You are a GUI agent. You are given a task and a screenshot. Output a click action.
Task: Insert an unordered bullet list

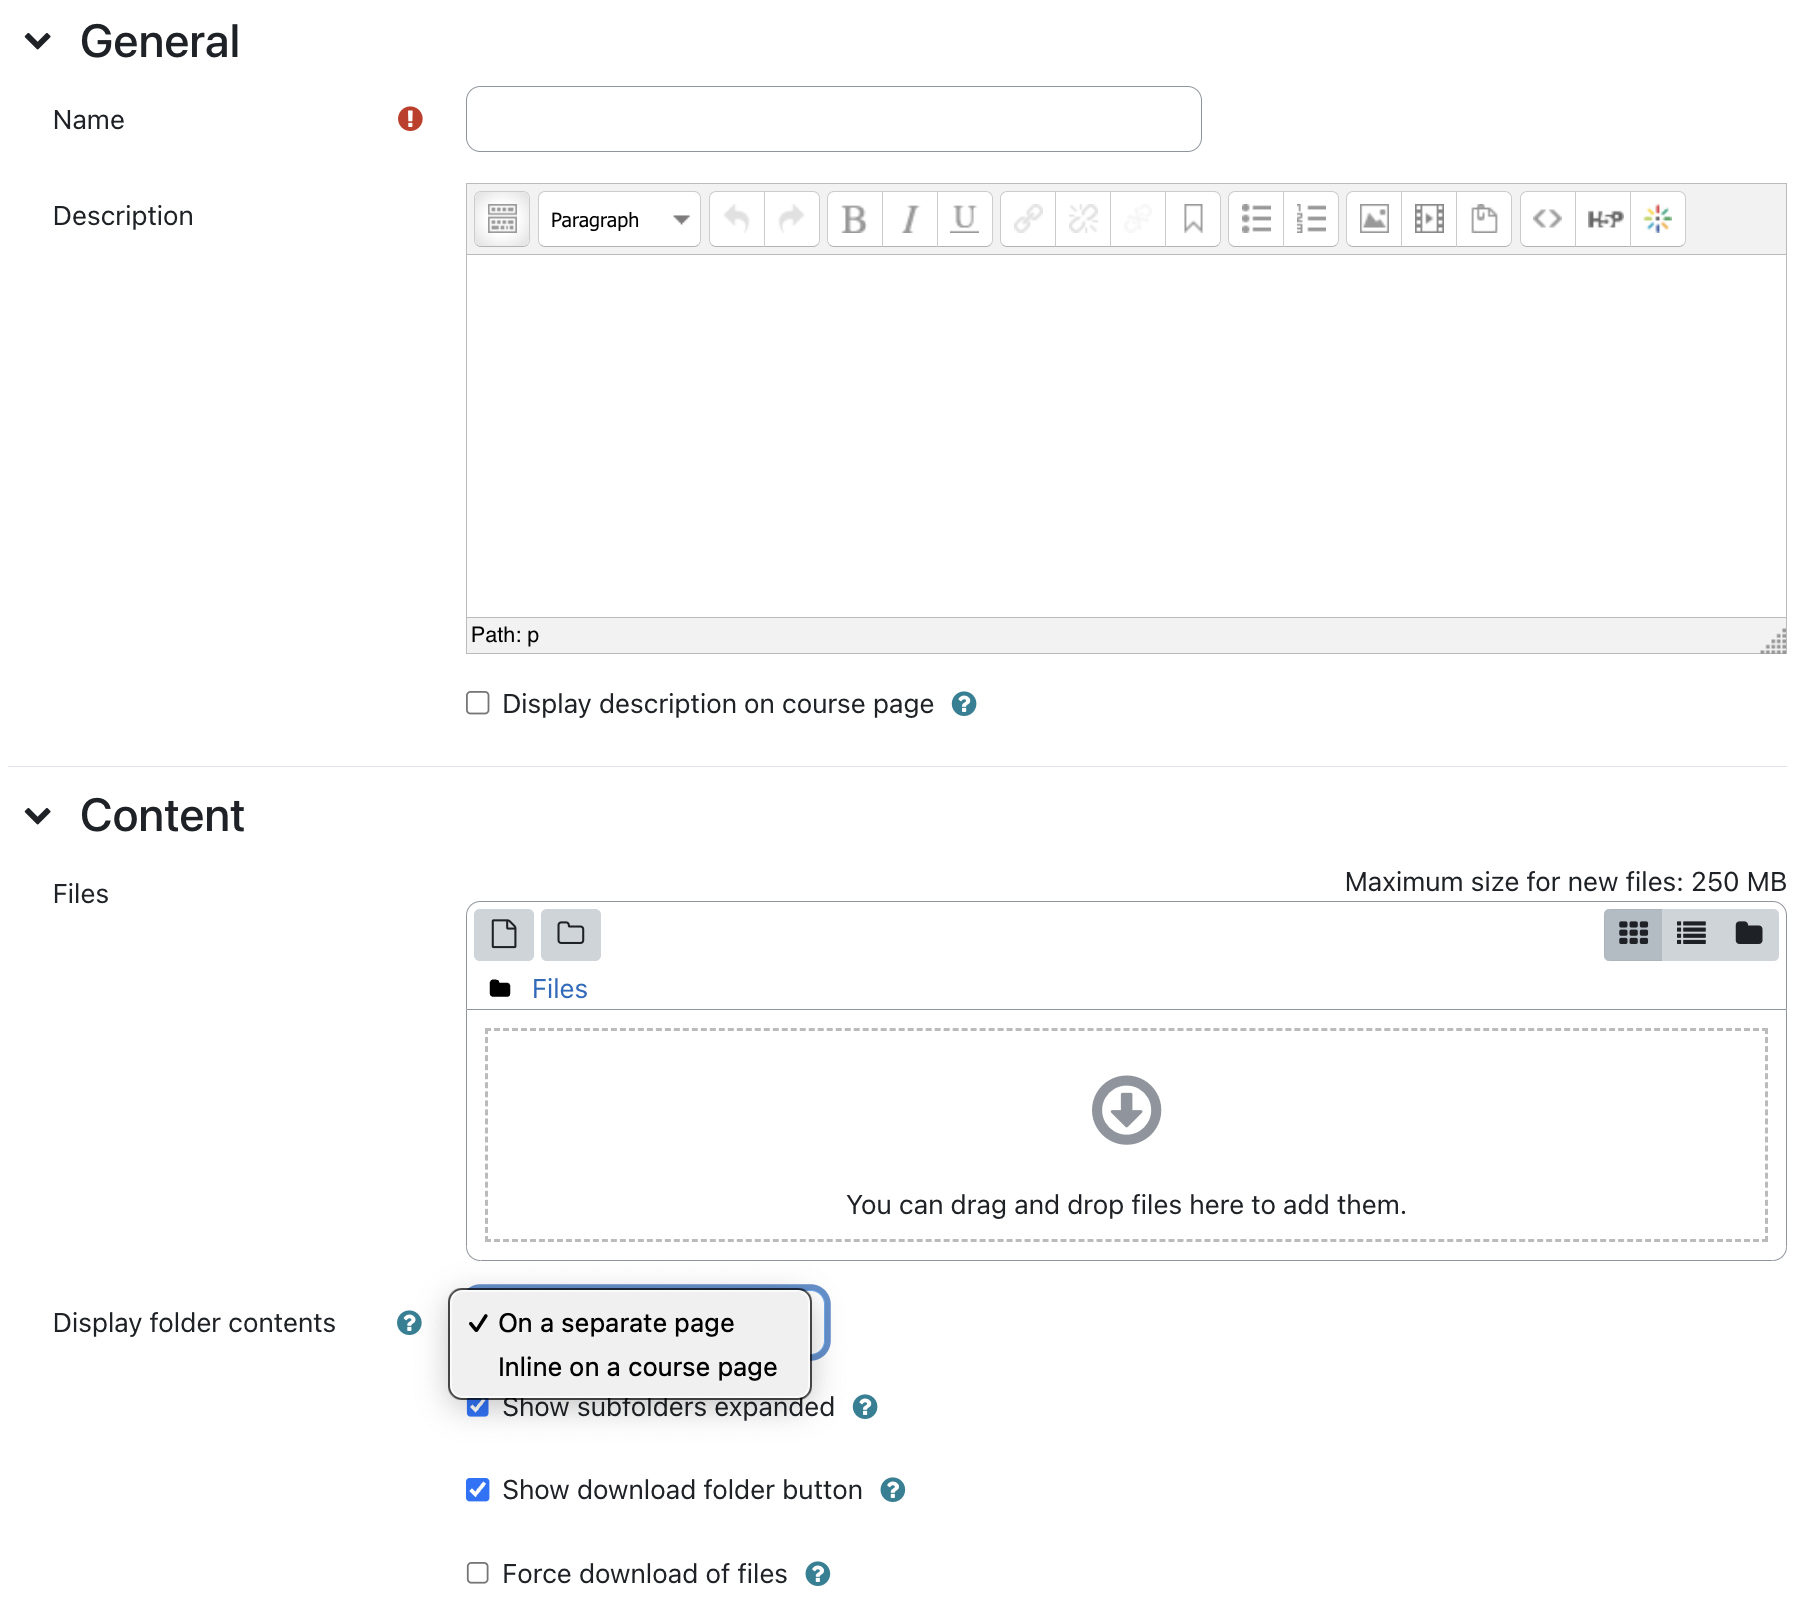coord(1256,219)
